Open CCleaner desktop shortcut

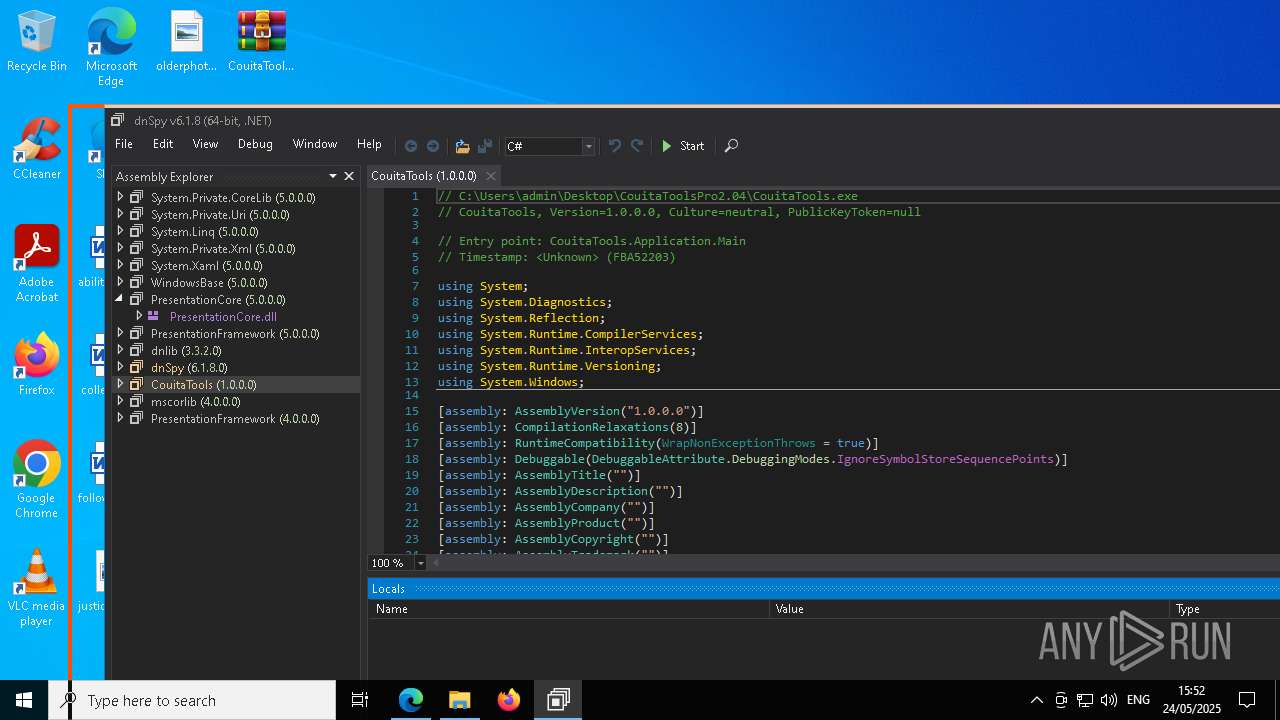click(x=37, y=148)
